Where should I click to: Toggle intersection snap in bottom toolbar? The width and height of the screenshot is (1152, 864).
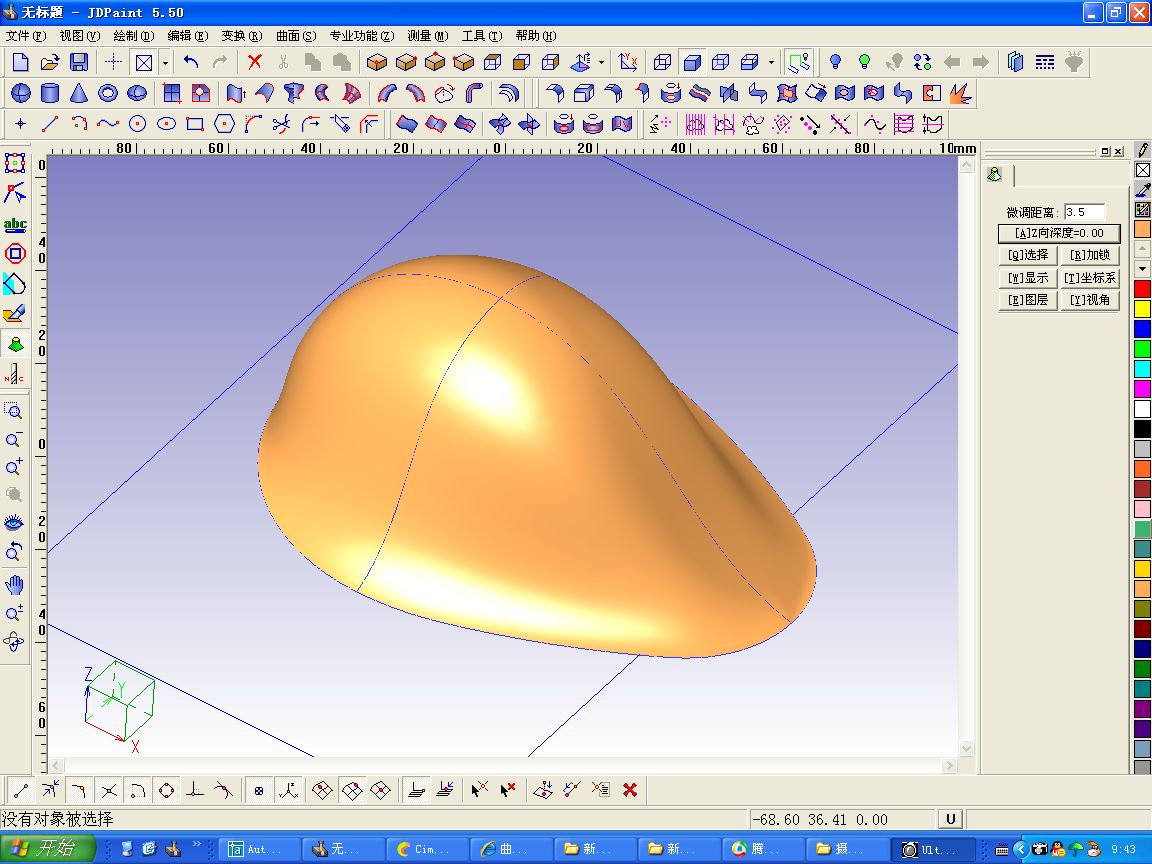pyautogui.click(x=109, y=791)
